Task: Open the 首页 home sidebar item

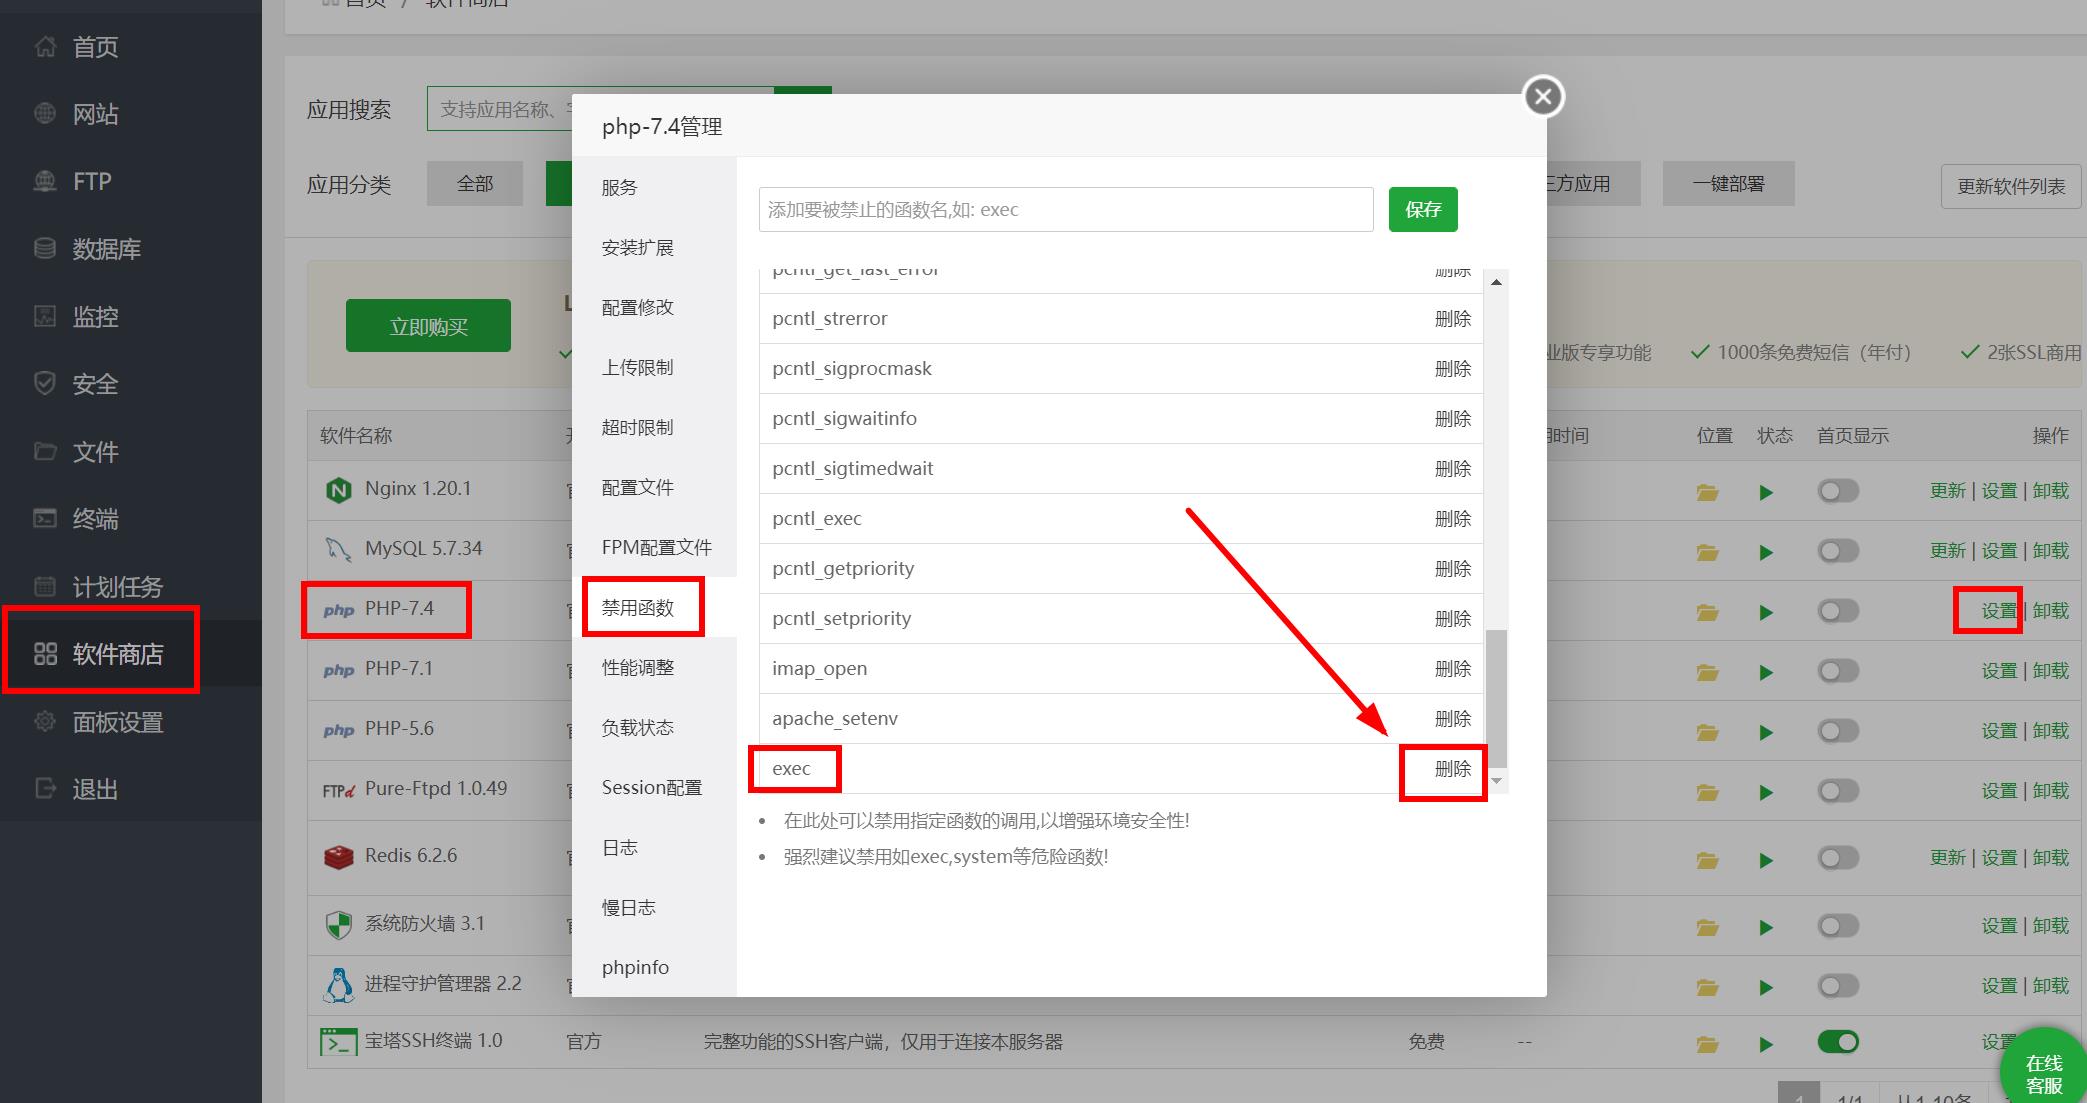Action: 95,47
